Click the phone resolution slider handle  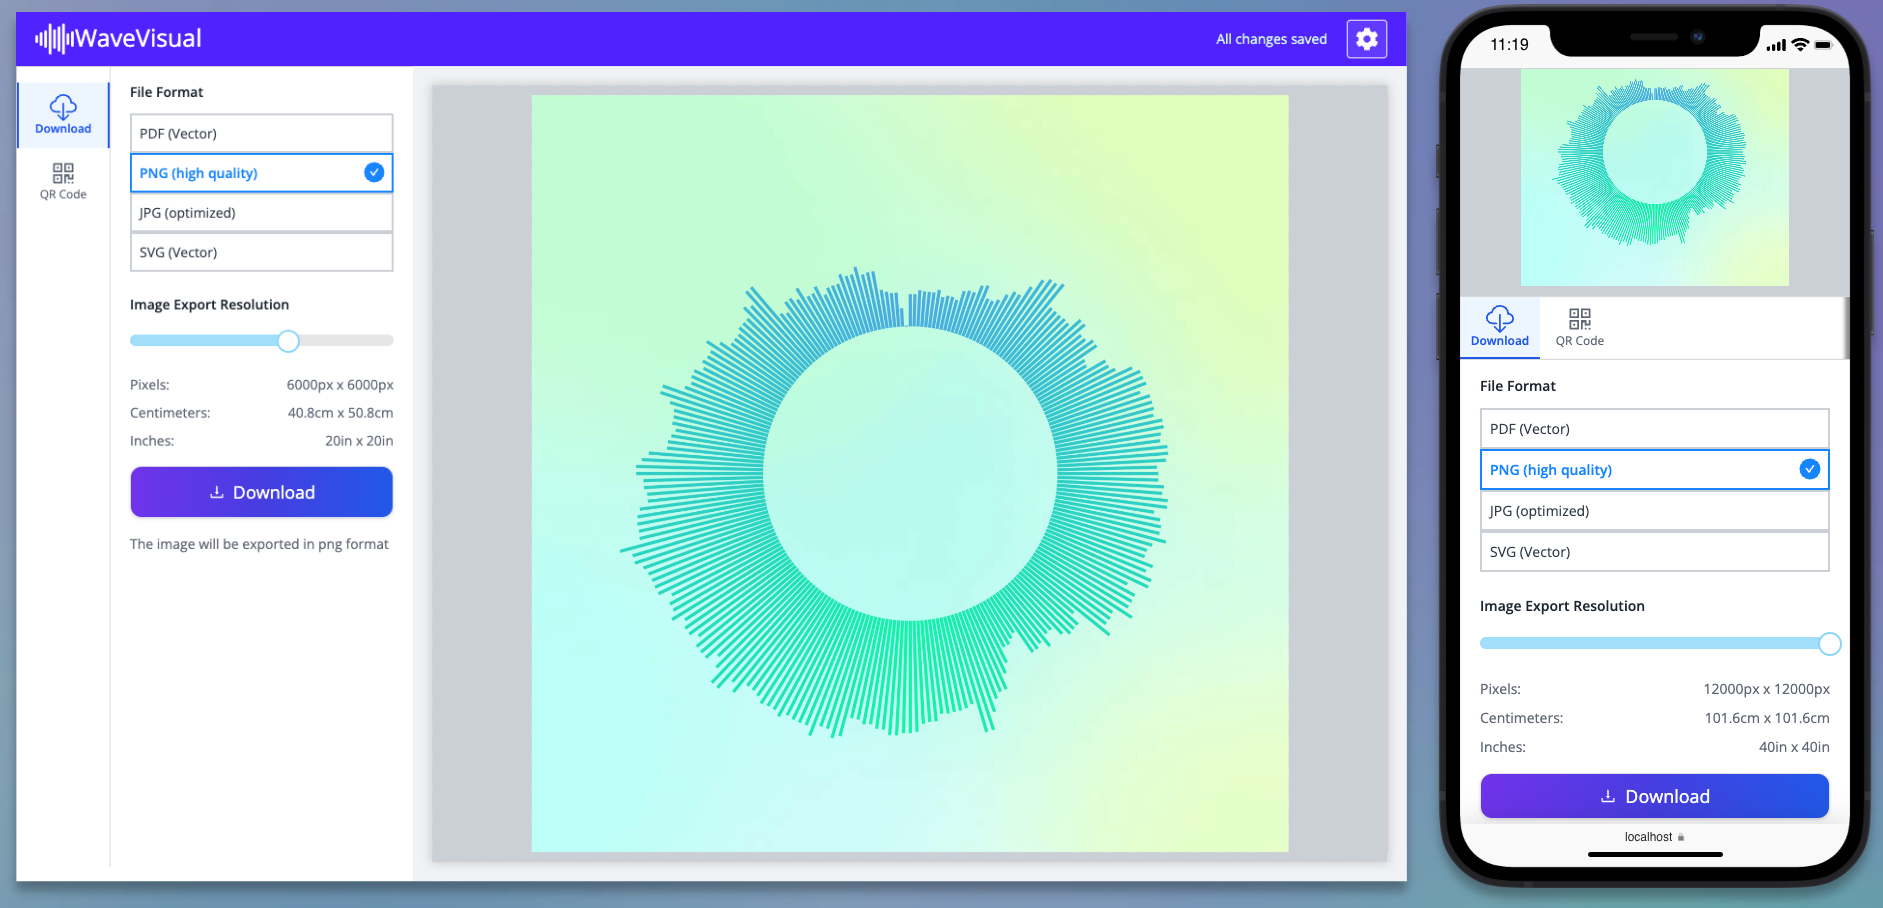[x=1829, y=644]
